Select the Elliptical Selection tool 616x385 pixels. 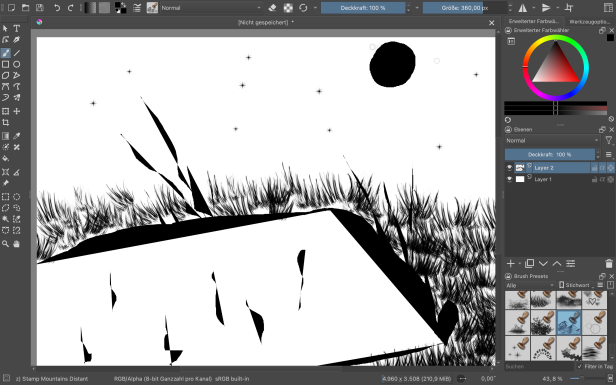click(16, 197)
